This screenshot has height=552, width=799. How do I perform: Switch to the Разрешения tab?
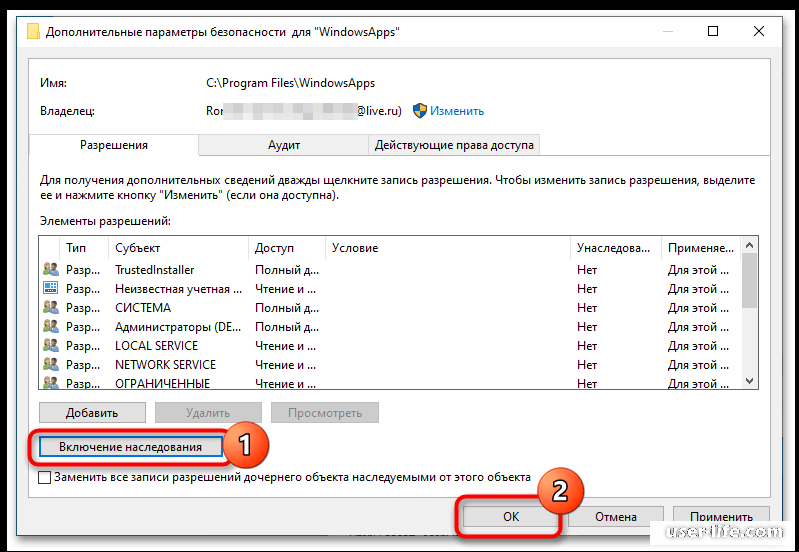(x=114, y=145)
